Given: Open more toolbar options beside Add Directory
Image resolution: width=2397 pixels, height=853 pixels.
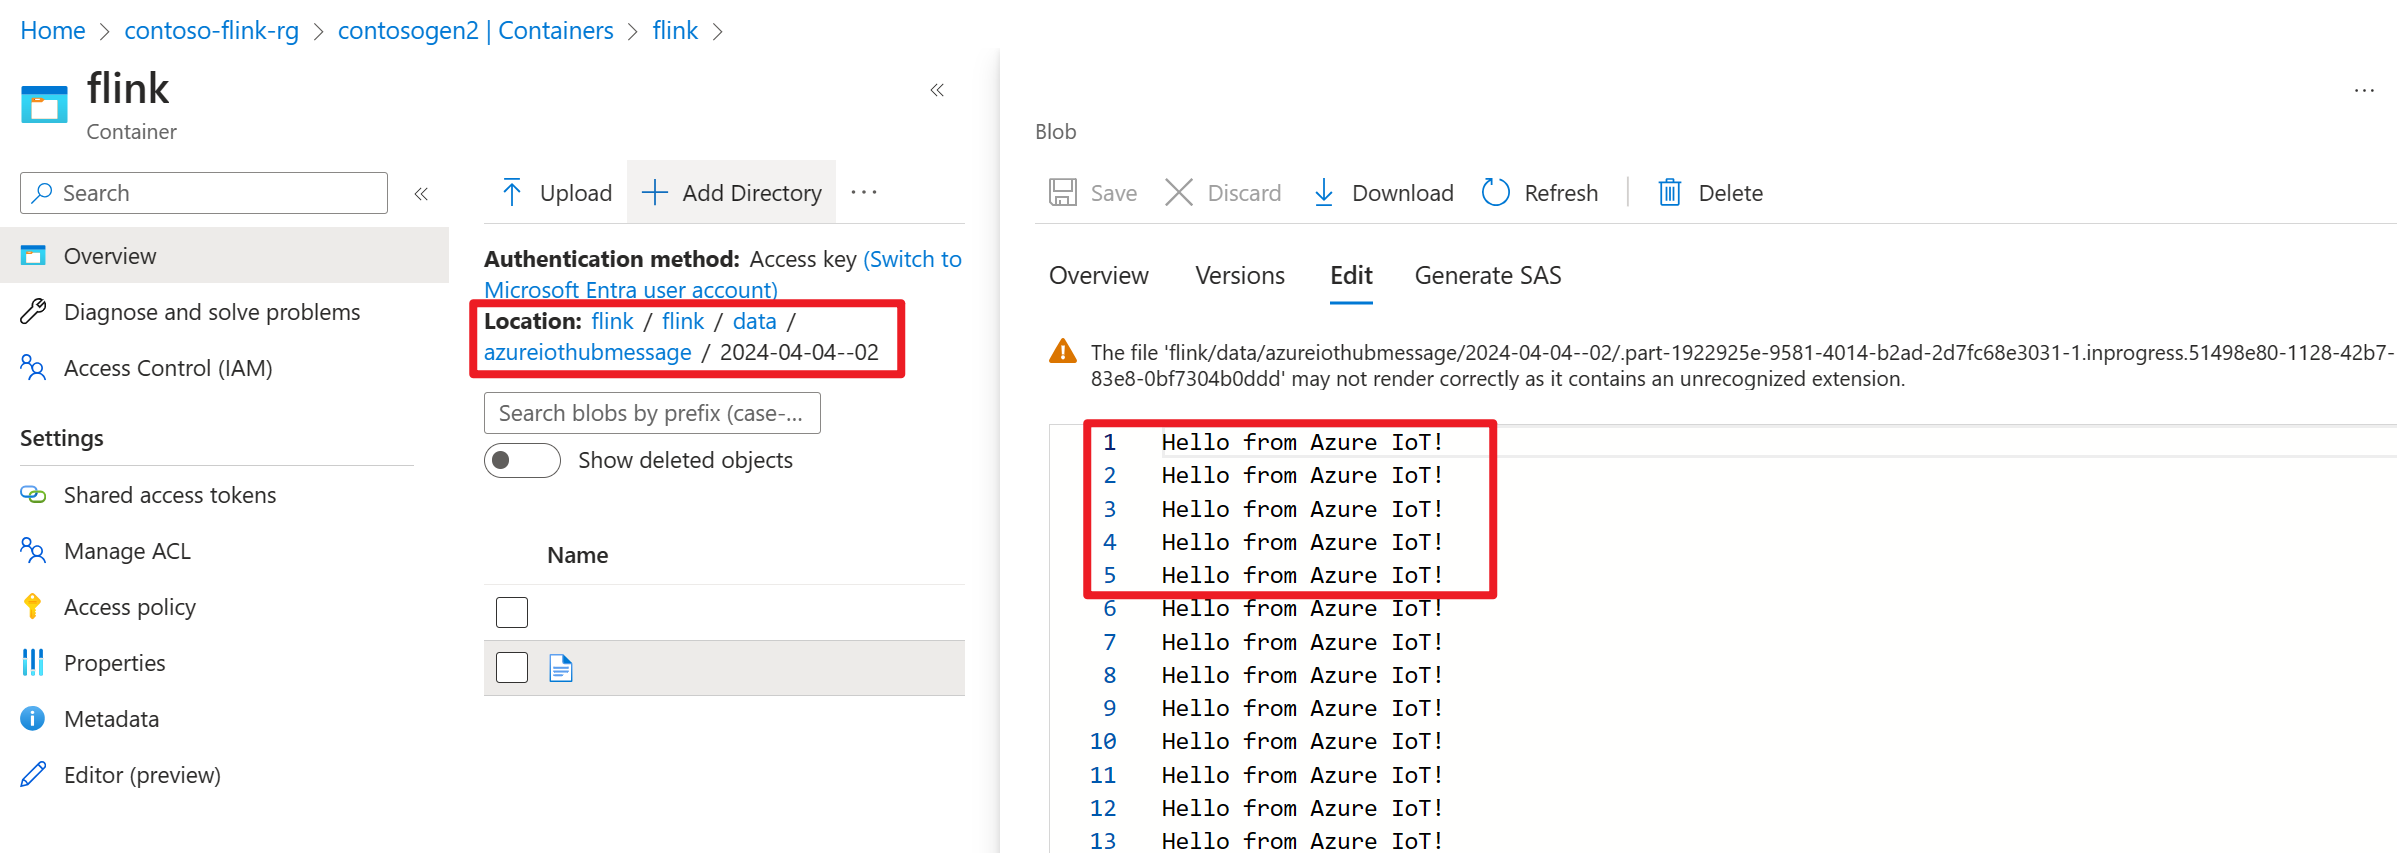Looking at the screenshot, I should pos(864,192).
